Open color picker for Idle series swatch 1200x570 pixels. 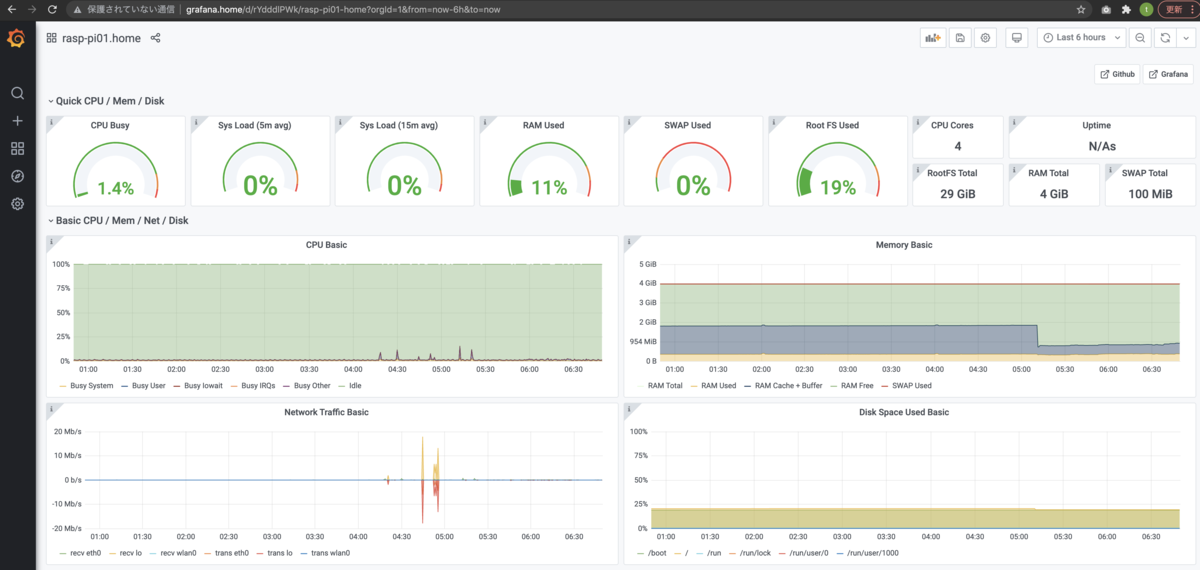click(x=343, y=386)
